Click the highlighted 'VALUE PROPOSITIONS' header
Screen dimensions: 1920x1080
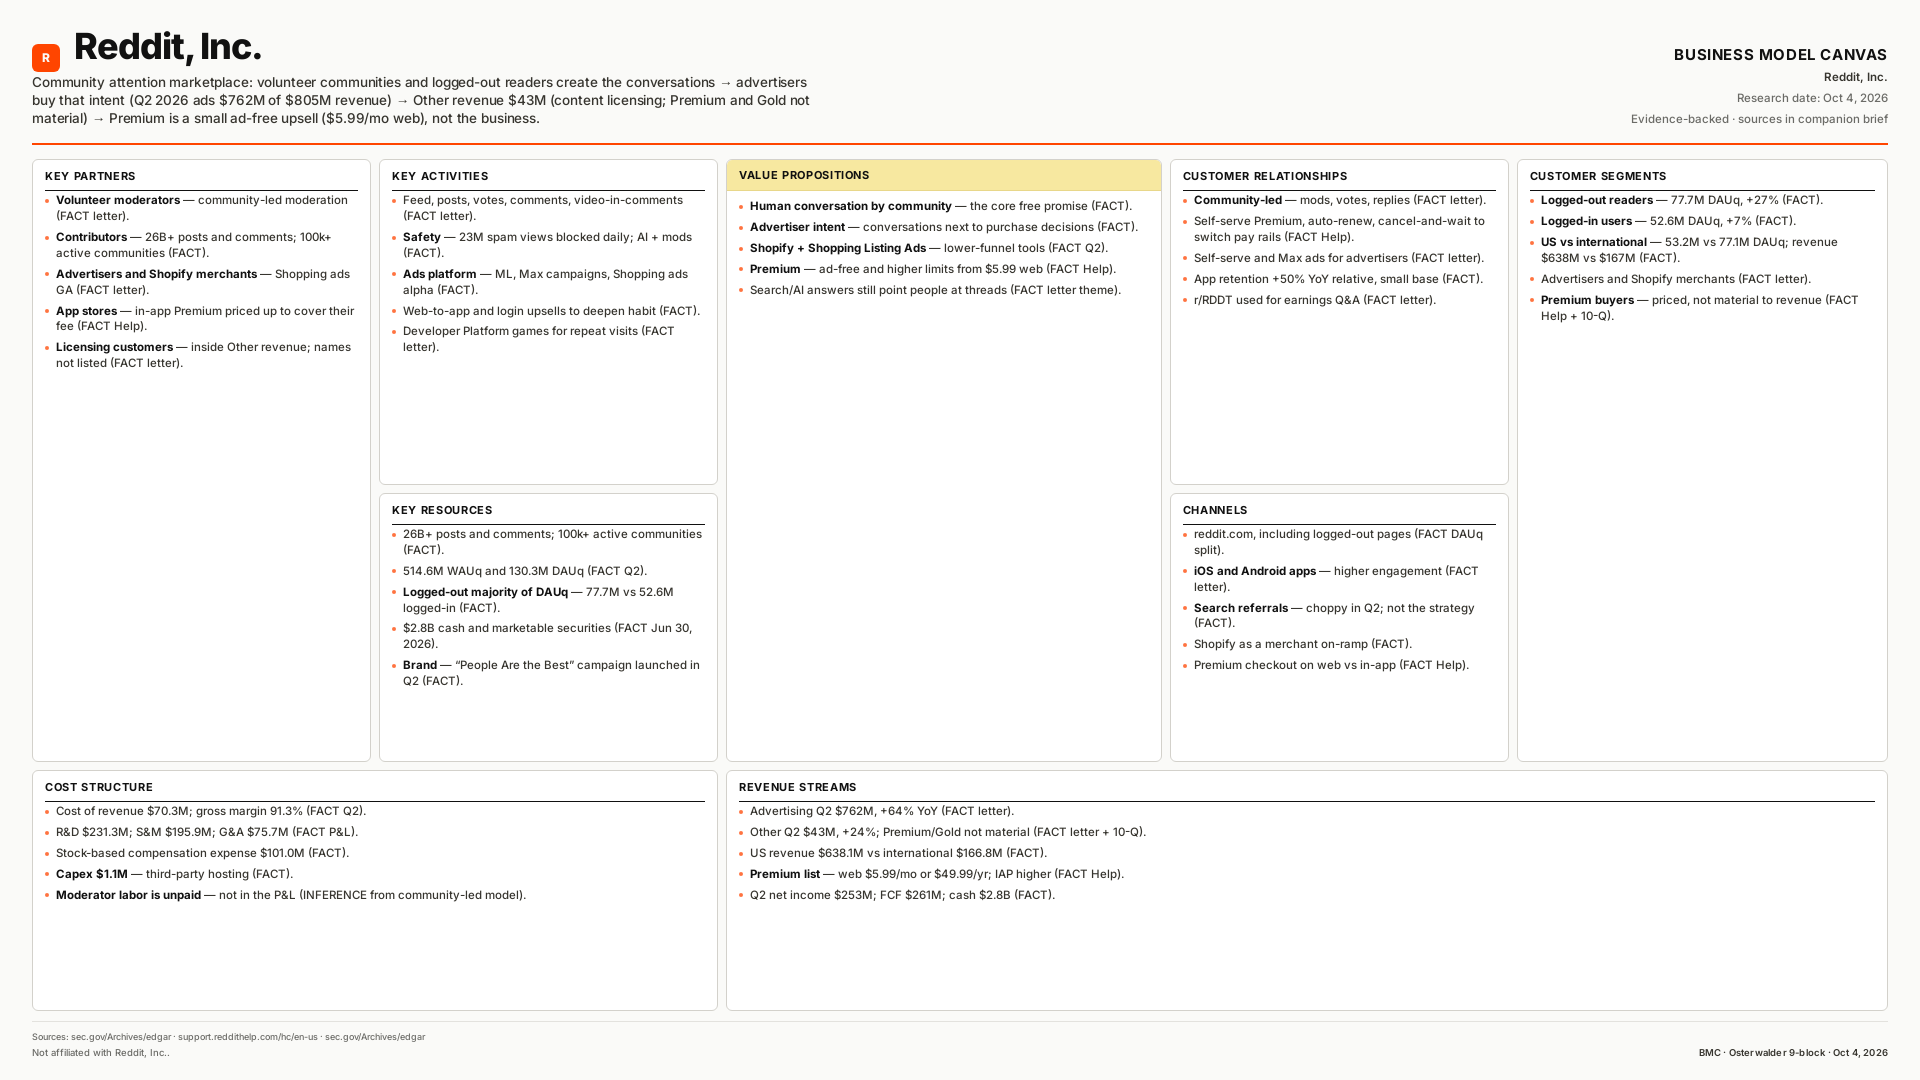[943, 175]
